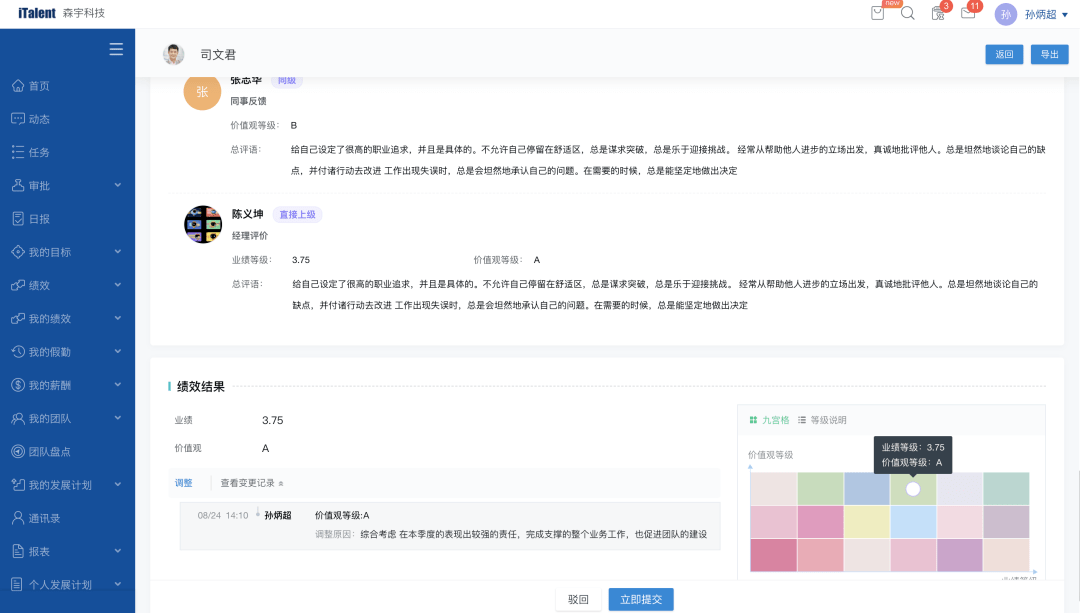This screenshot has width=1080, height=613.
Task: Open the 孙炳超 user dropdown arrow
Action: tap(1065, 14)
